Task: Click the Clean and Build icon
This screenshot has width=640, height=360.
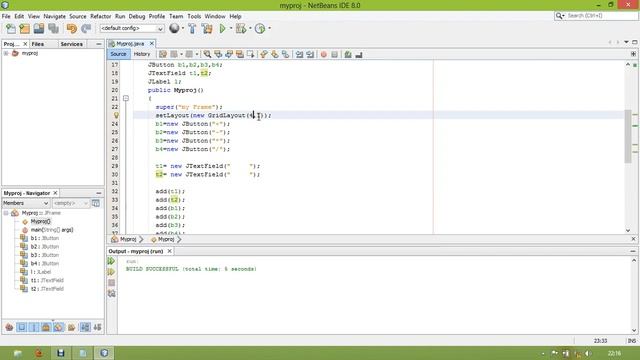Action: pos(207,29)
